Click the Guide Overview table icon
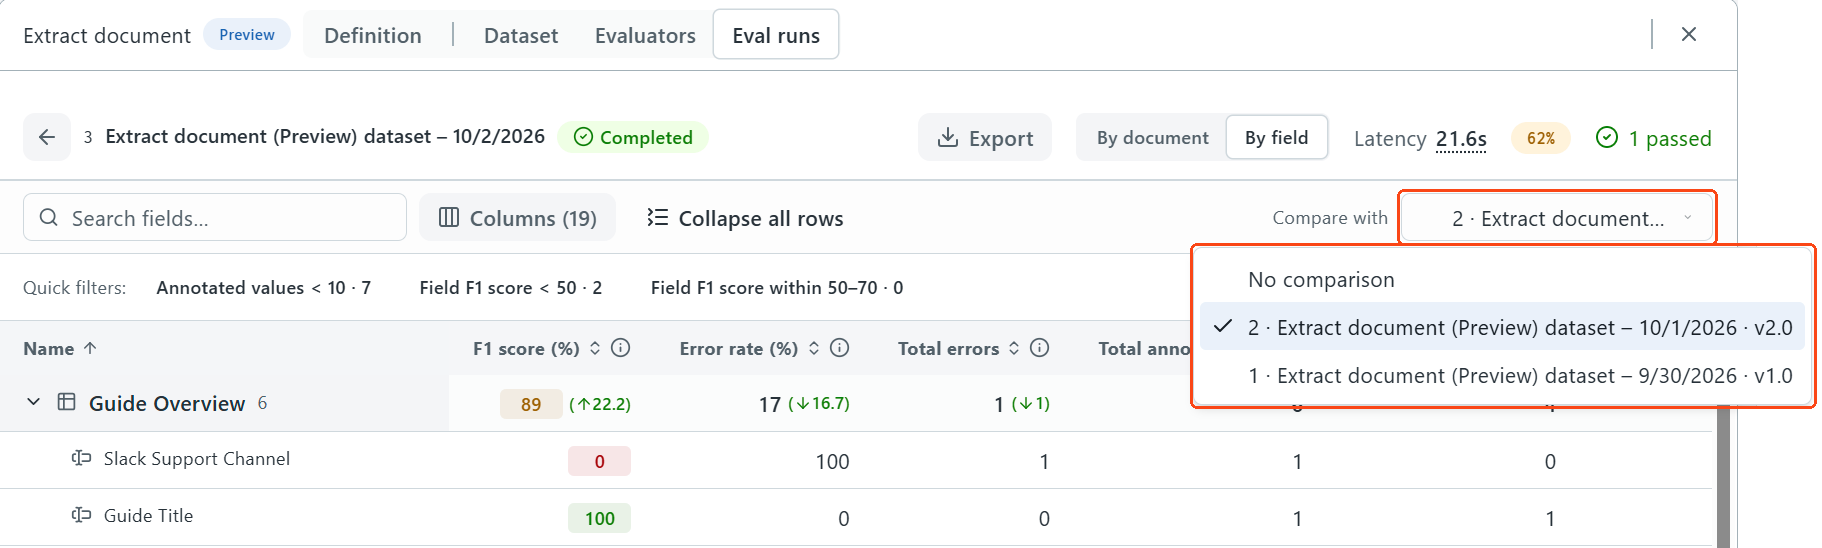This screenshot has width=1822, height=548. pyautogui.click(x=67, y=402)
